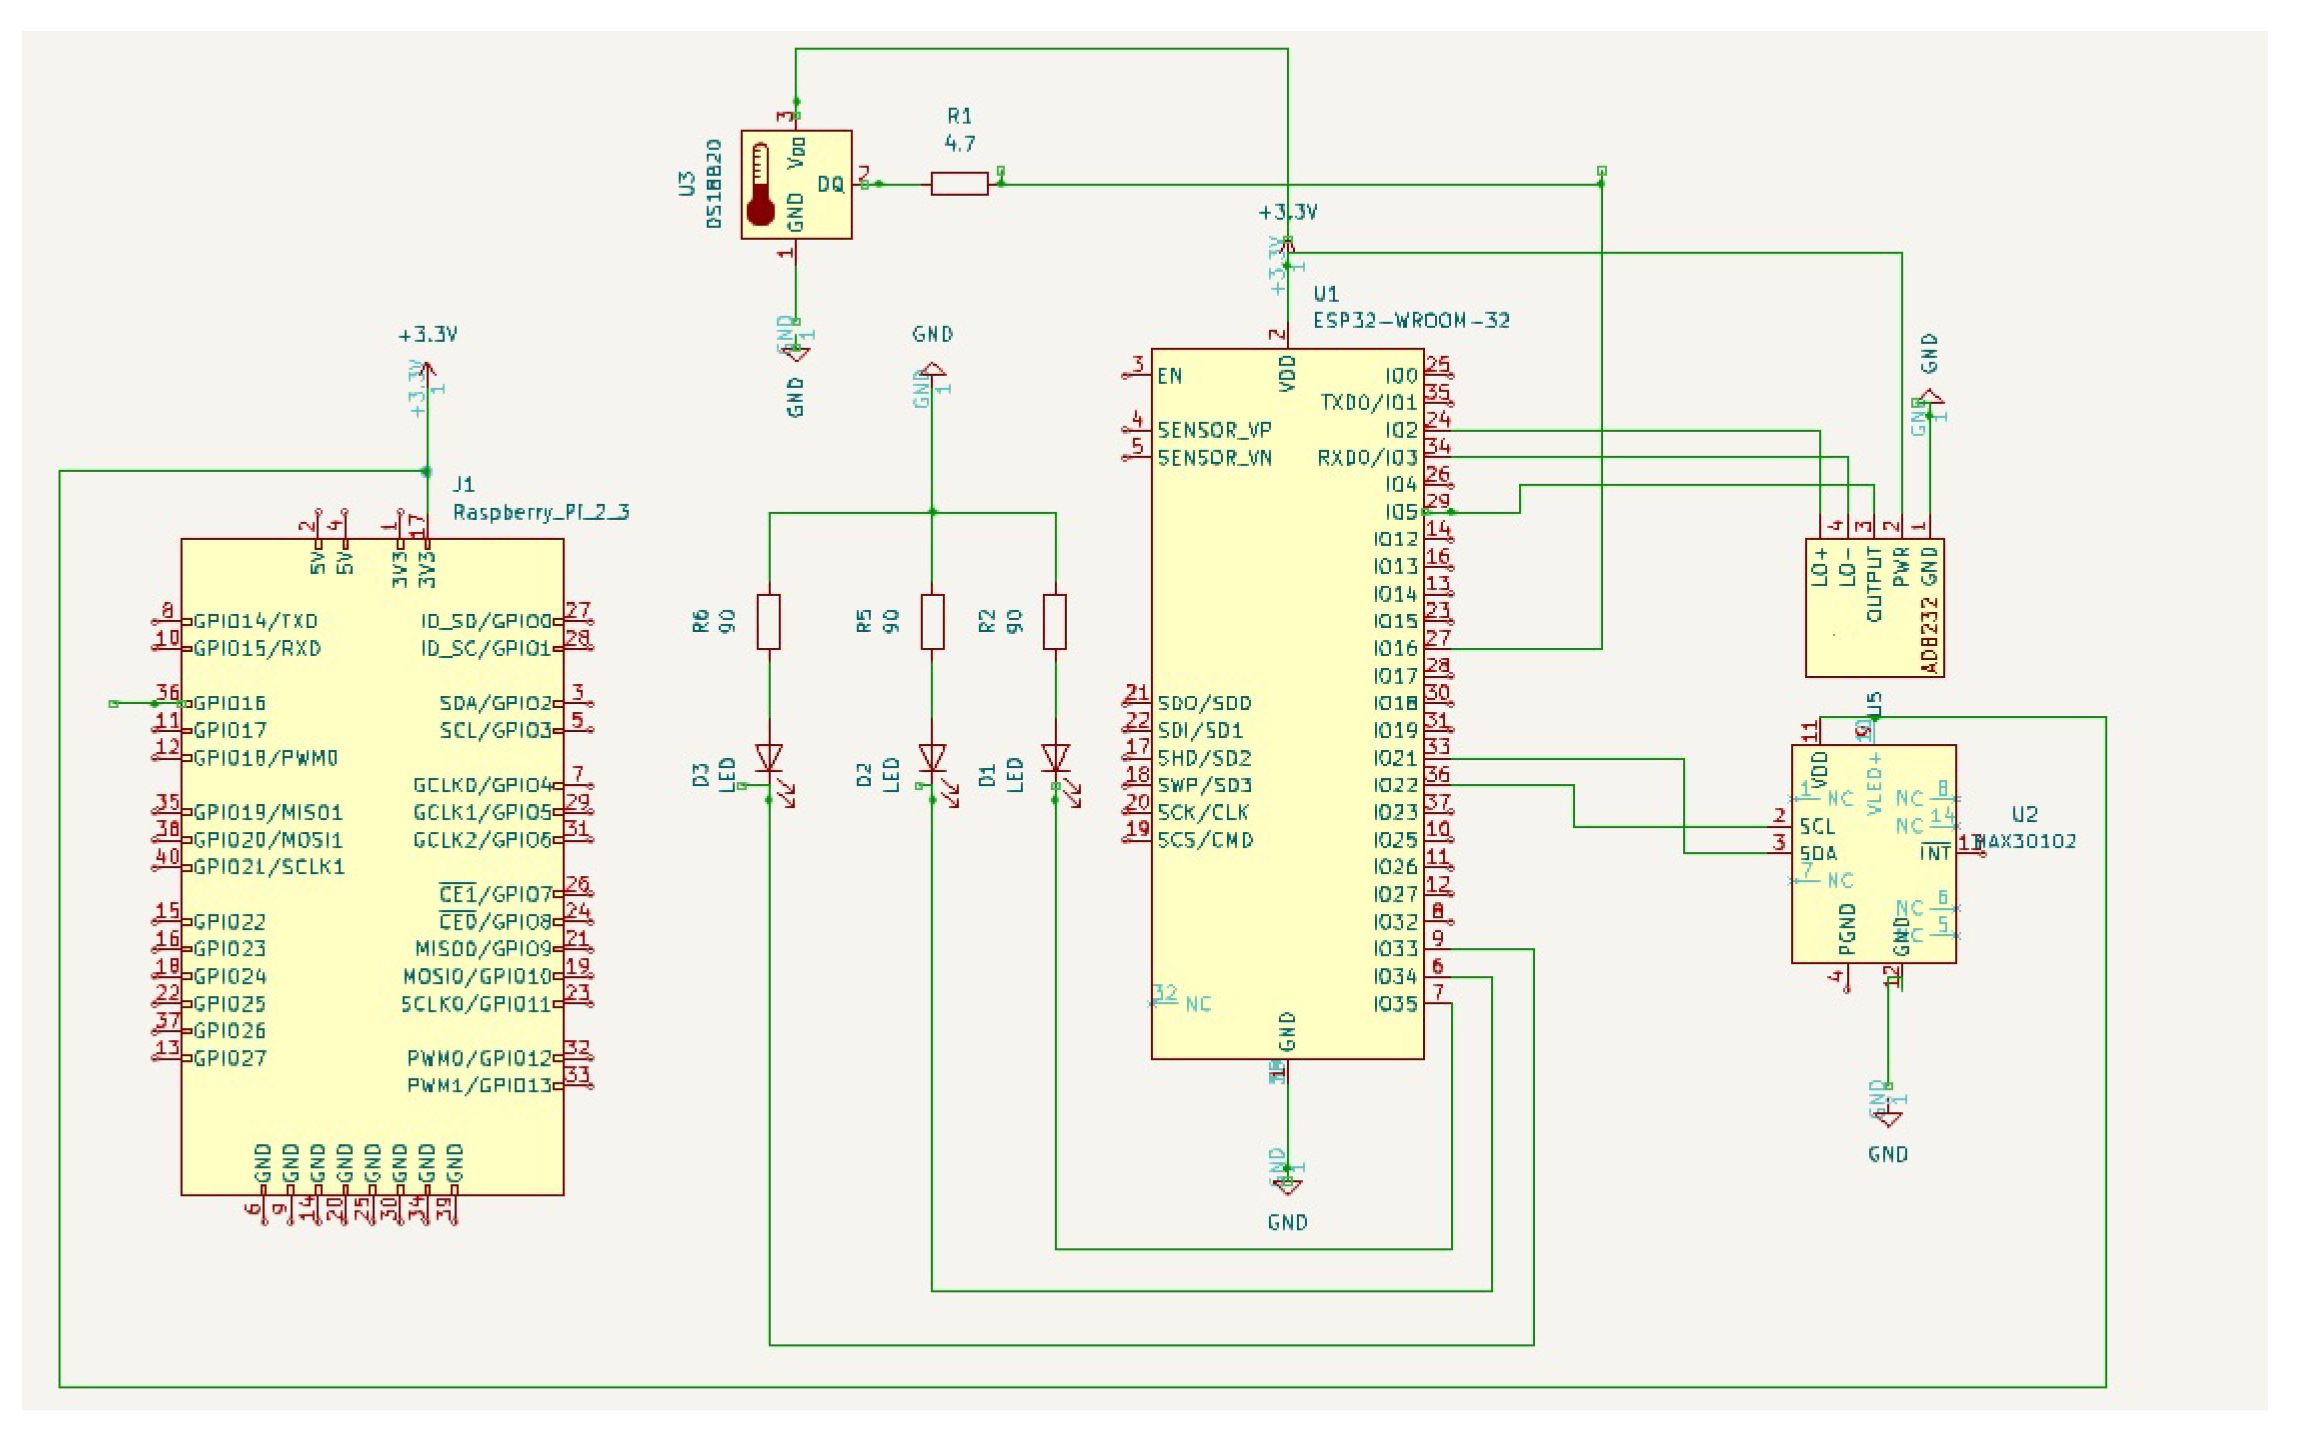
Task: Click the SCL pin on MAX30102
Action: pos(1816,826)
